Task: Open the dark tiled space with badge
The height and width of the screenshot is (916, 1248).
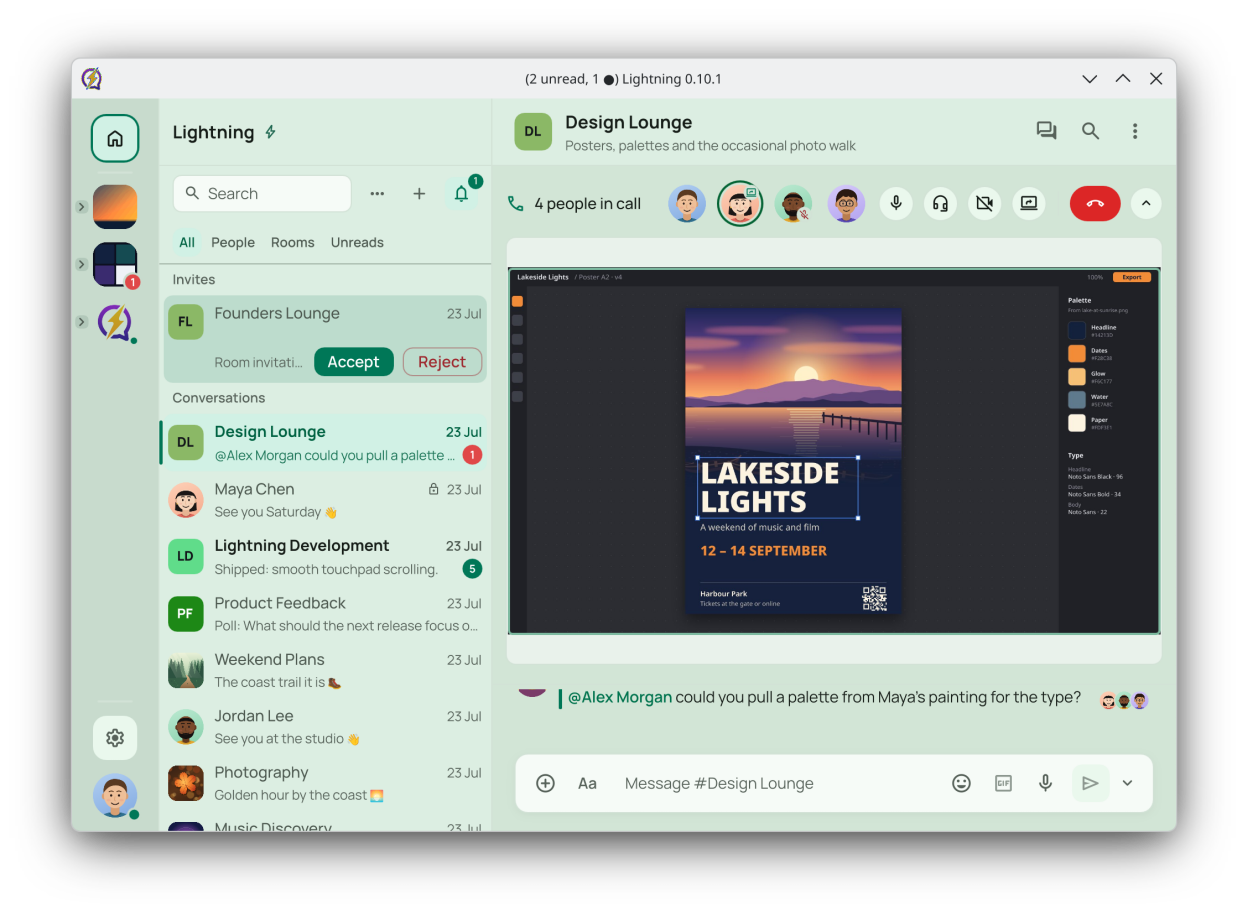Action: click(115, 265)
